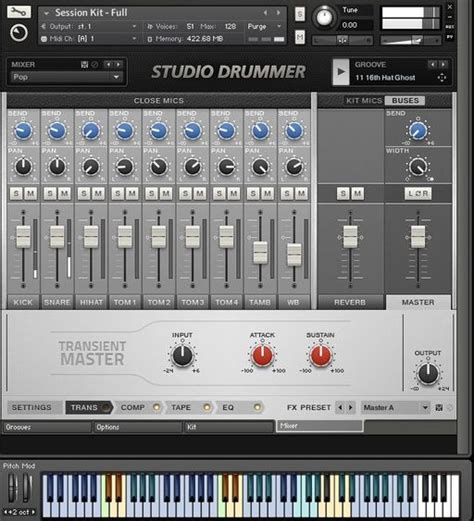Image resolution: width=474 pixels, height=521 pixels.
Task: Open the Options page tab
Action: pyautogui.click(x=138, y=427)
